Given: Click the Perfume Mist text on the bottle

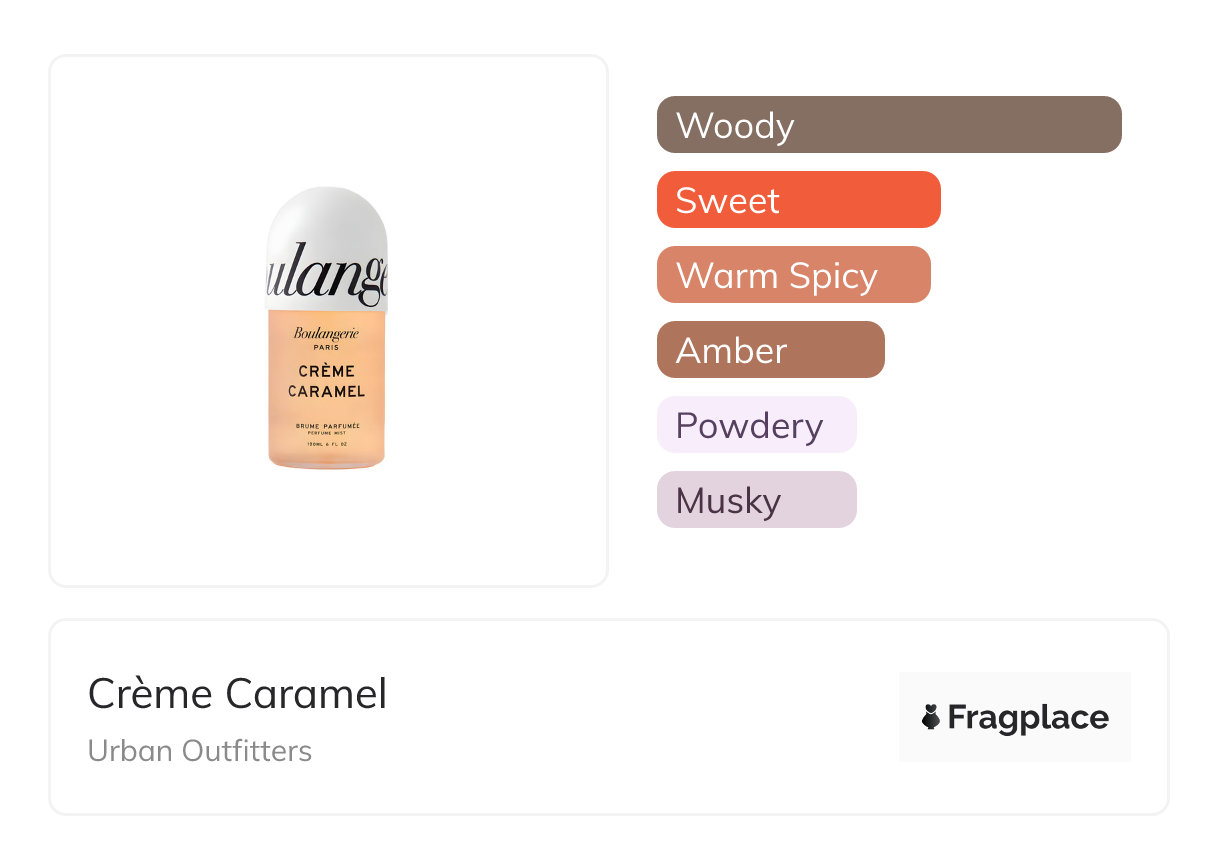Looking at the screenshot, I should click(x=327, y=433).
